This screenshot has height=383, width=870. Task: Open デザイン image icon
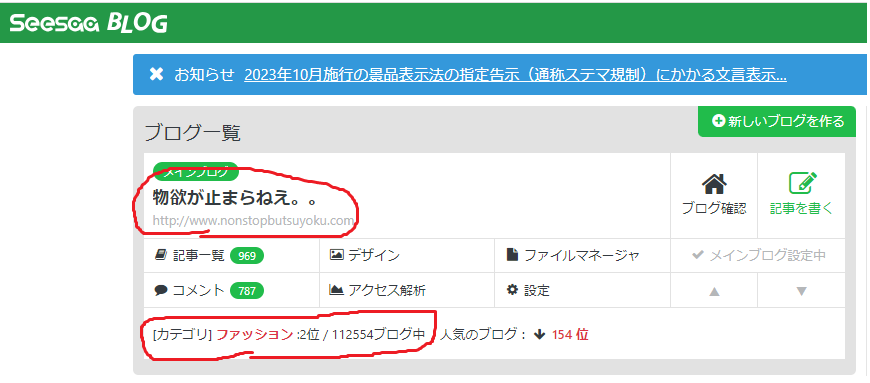337,255
